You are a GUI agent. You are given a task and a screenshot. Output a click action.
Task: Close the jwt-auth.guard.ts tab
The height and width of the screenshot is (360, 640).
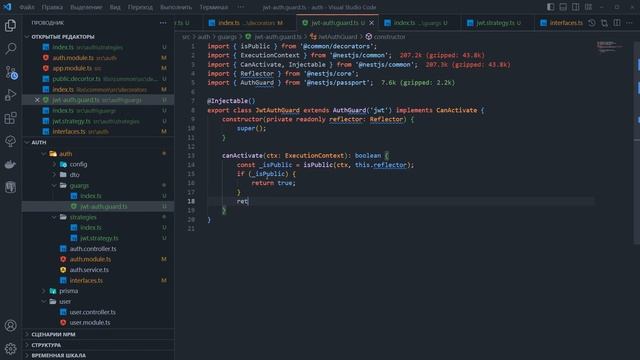[371, 23]
